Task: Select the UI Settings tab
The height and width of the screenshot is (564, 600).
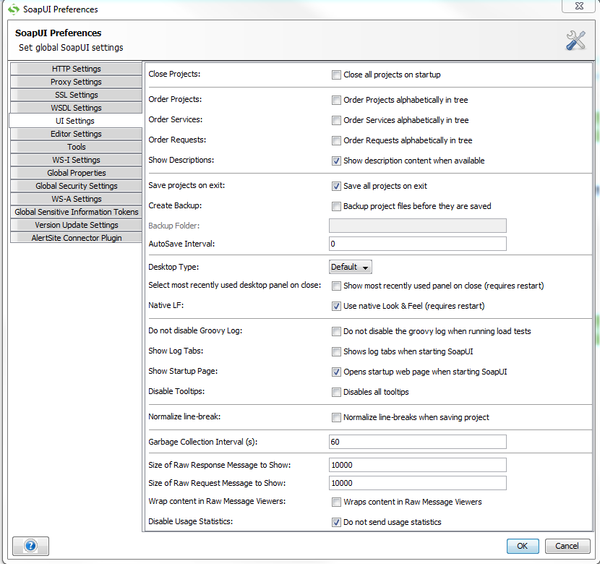Action: pos(76,121)
